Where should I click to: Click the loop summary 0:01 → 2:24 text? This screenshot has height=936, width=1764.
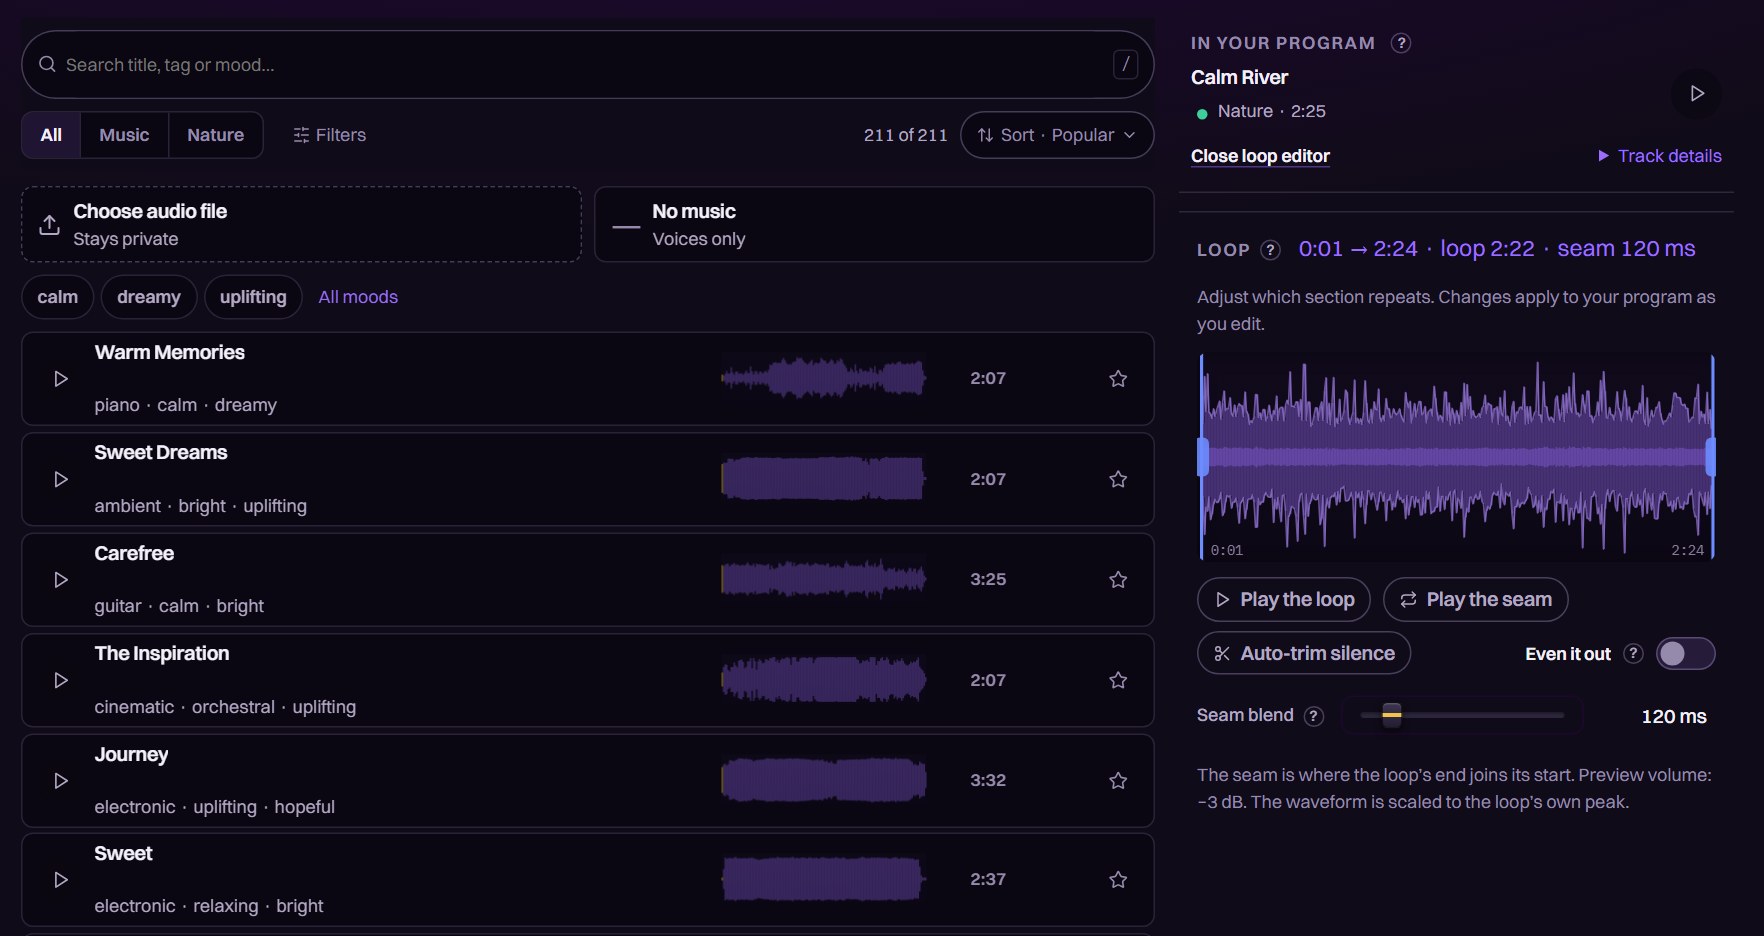click(1358, 249)
